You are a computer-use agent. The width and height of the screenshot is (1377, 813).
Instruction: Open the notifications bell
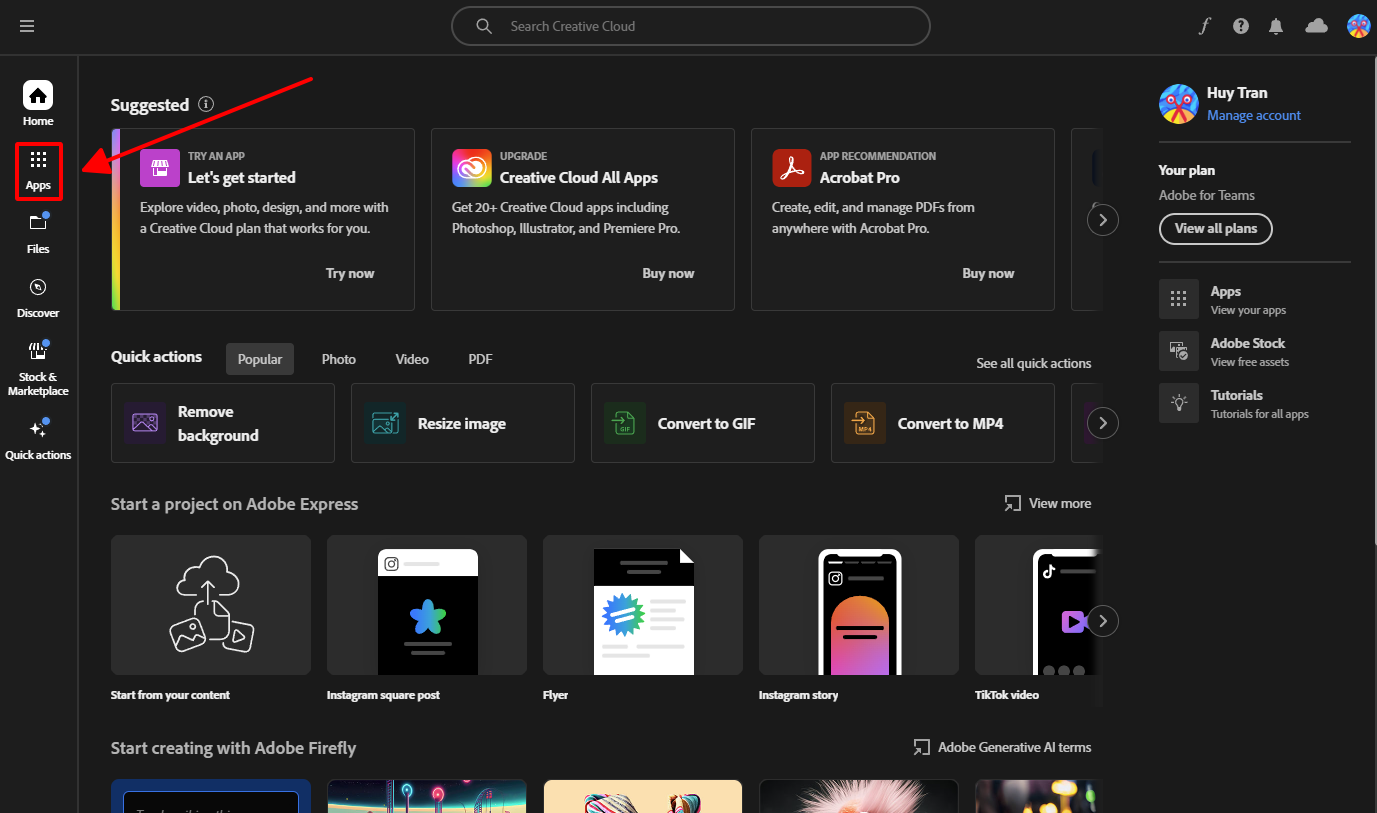(1276, 27)
